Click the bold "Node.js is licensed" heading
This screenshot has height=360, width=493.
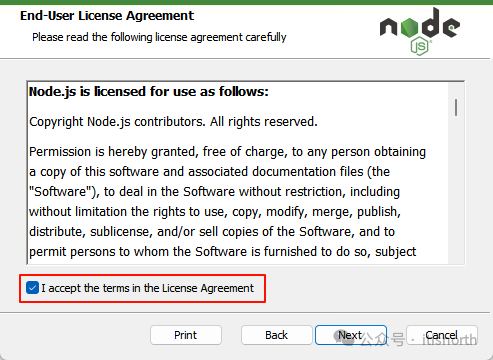(x=149, y=92)
